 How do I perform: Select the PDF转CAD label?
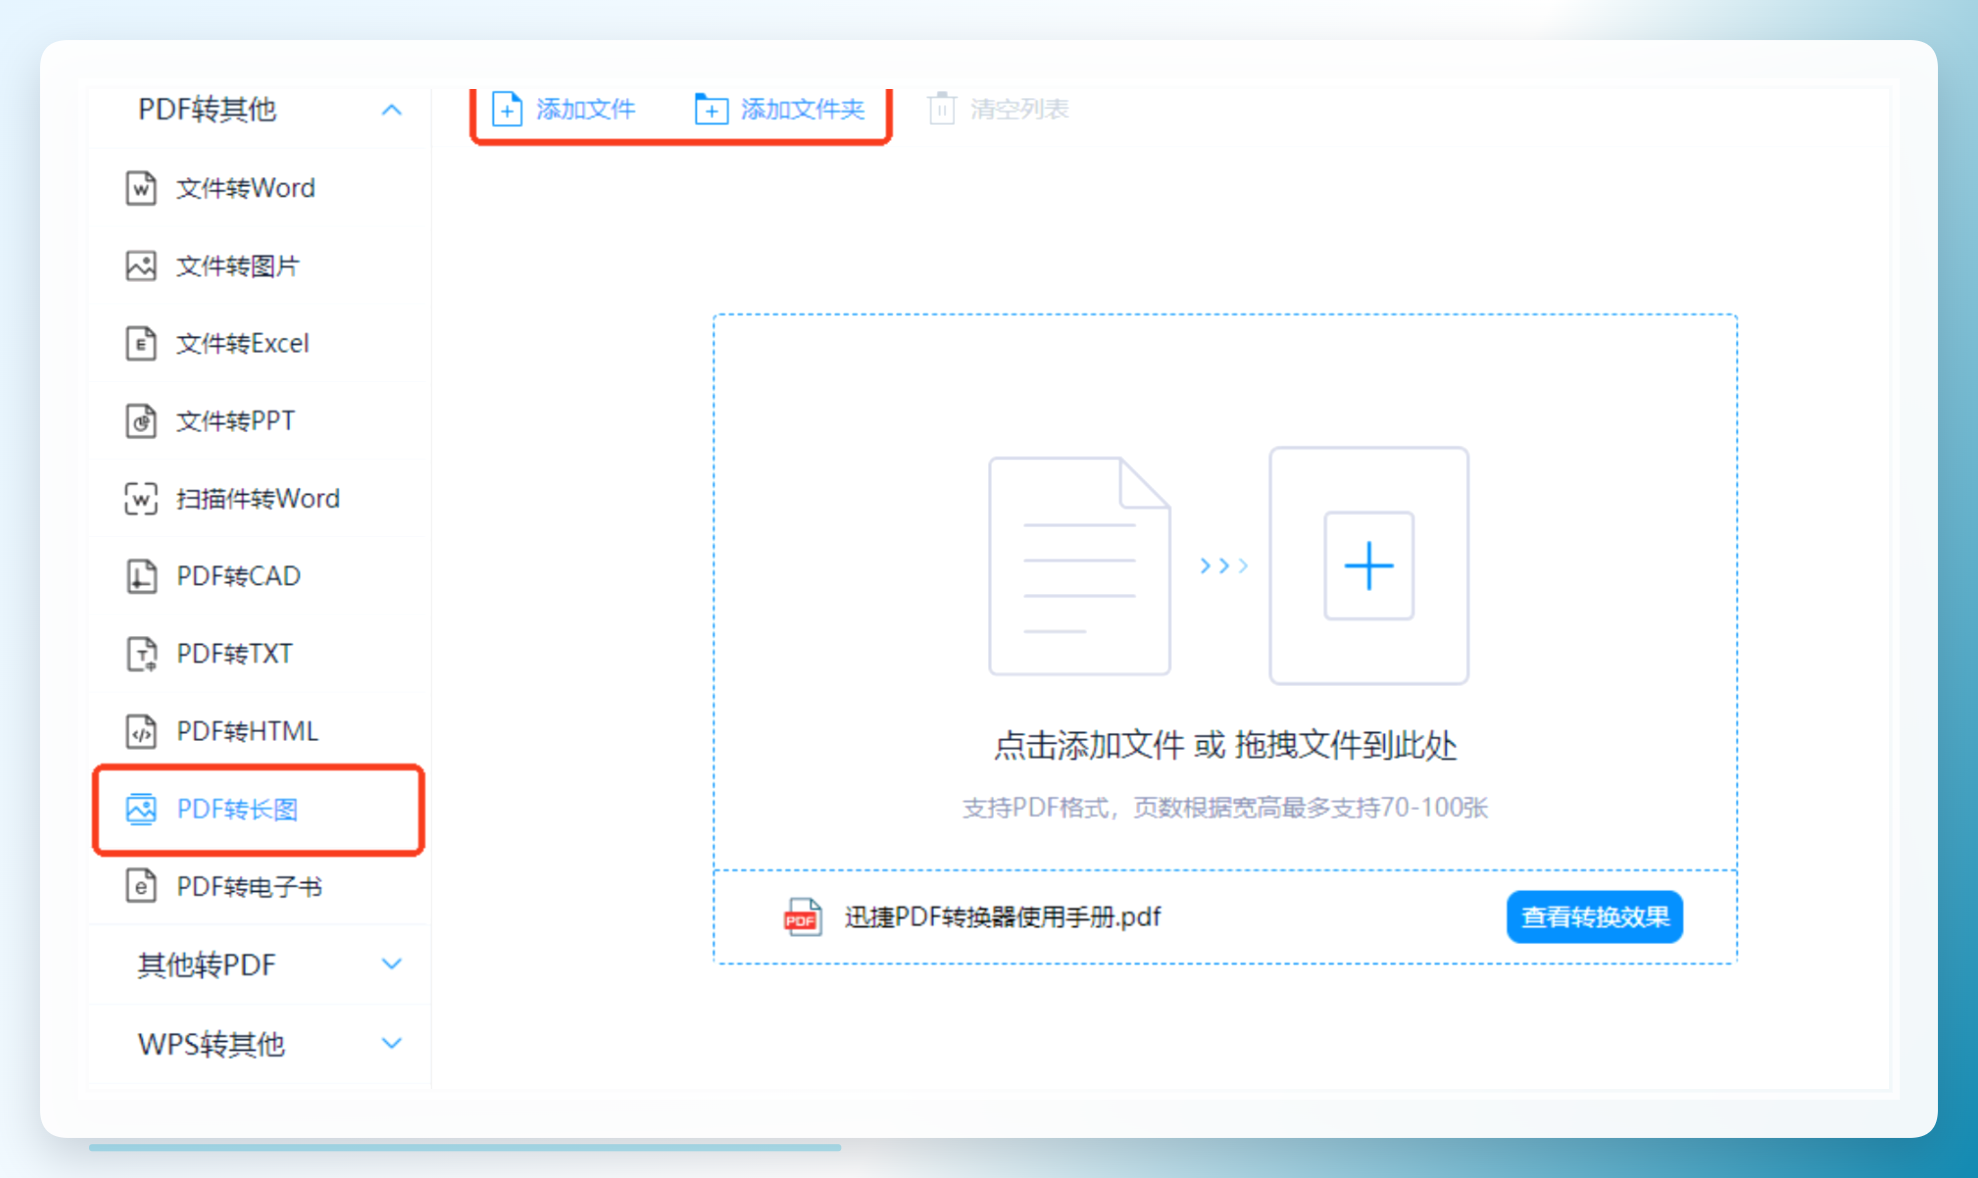239,576
